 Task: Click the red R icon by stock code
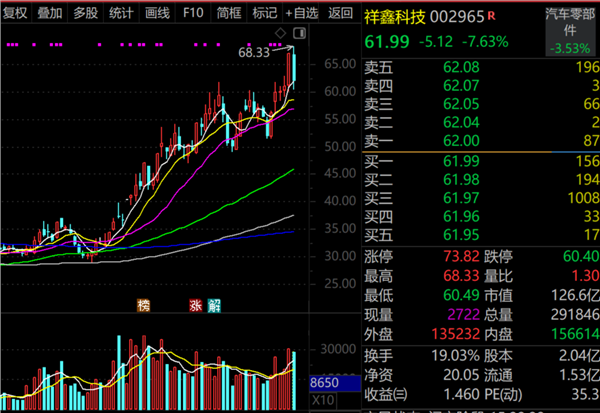click(x=491, y=16)
